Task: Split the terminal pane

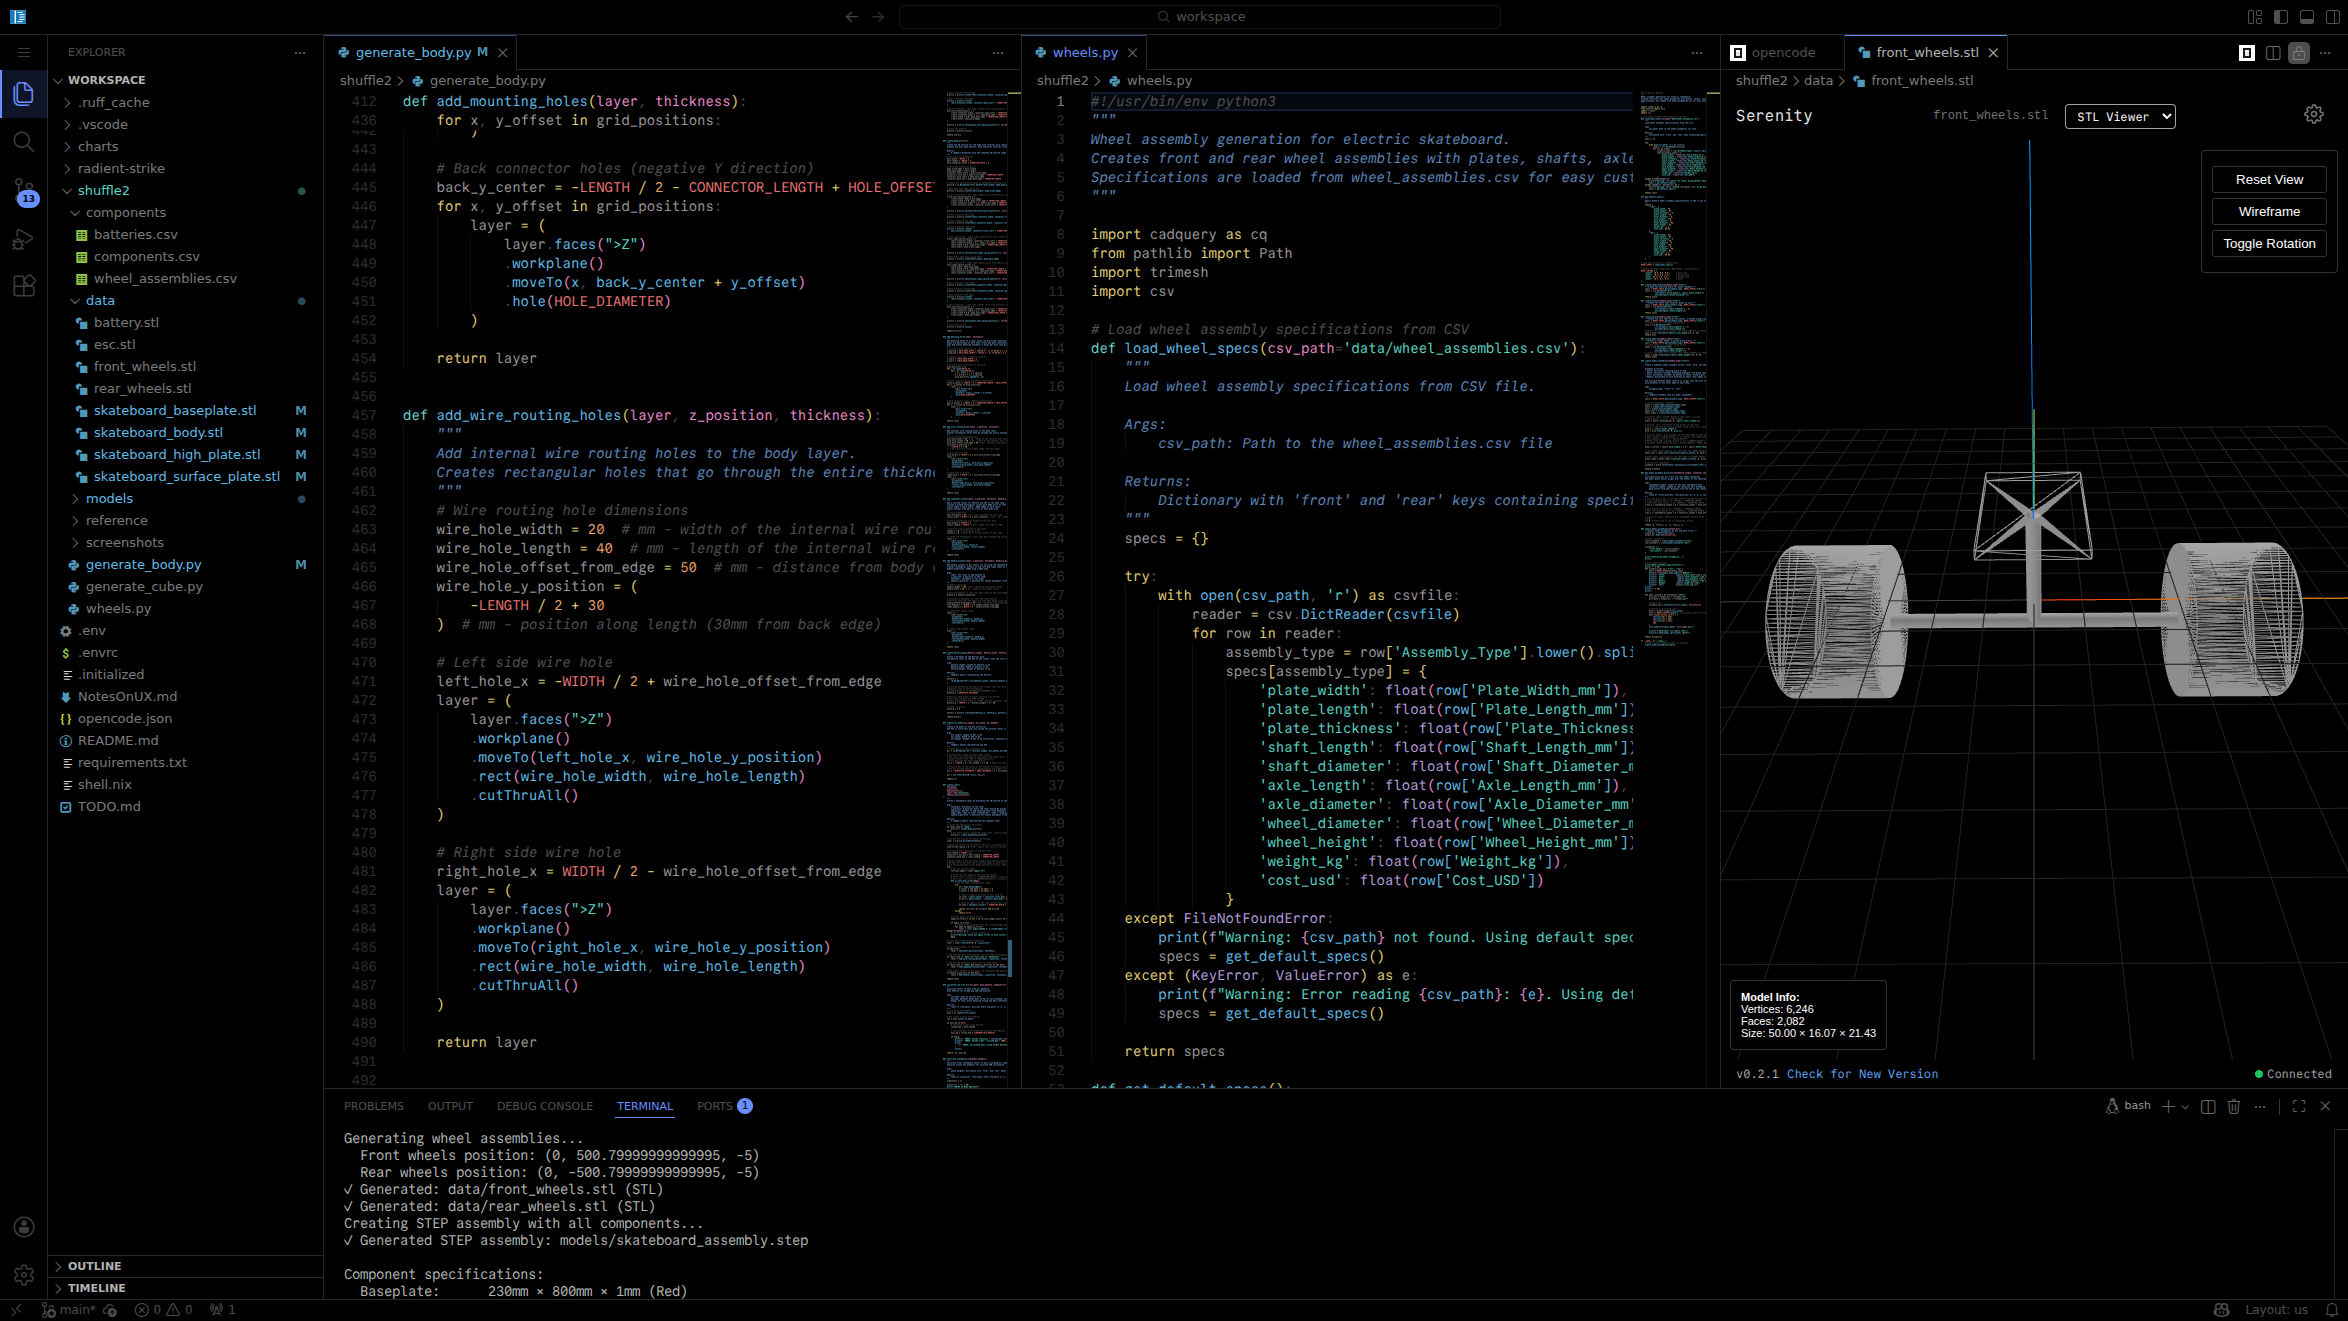Action: (2209, 1106)
